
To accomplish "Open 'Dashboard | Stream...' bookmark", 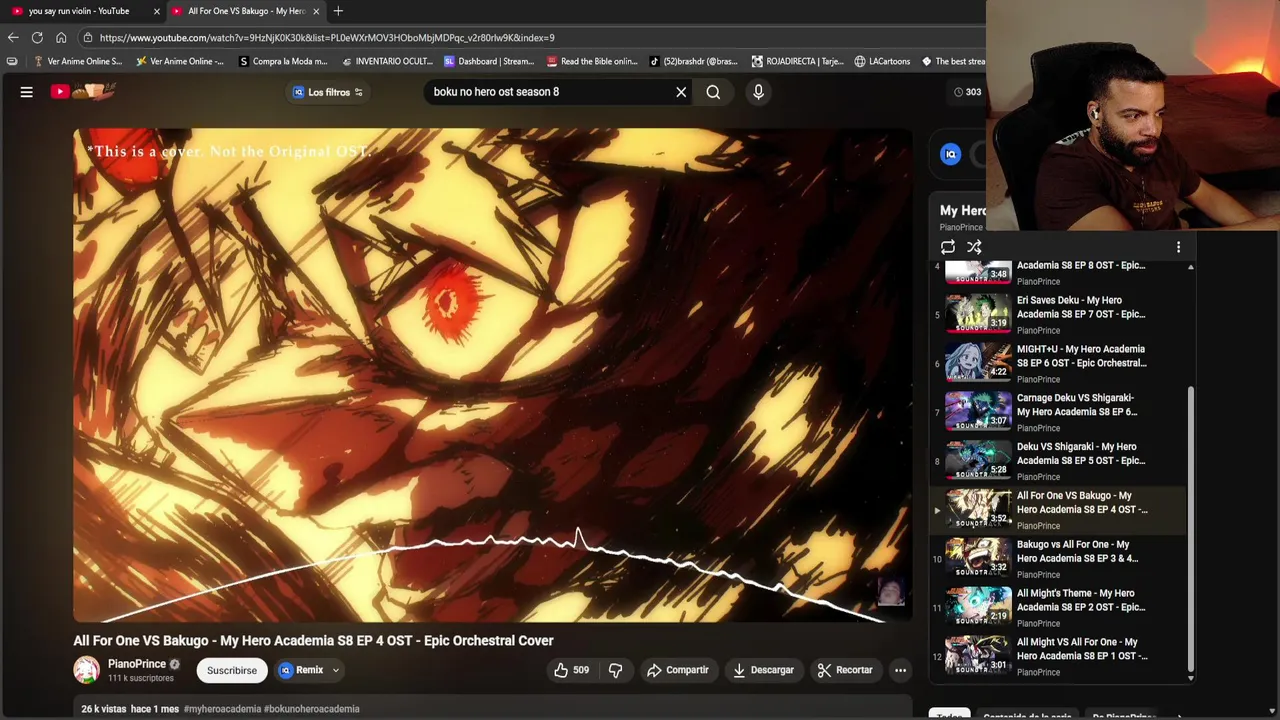I will [489, 61].
